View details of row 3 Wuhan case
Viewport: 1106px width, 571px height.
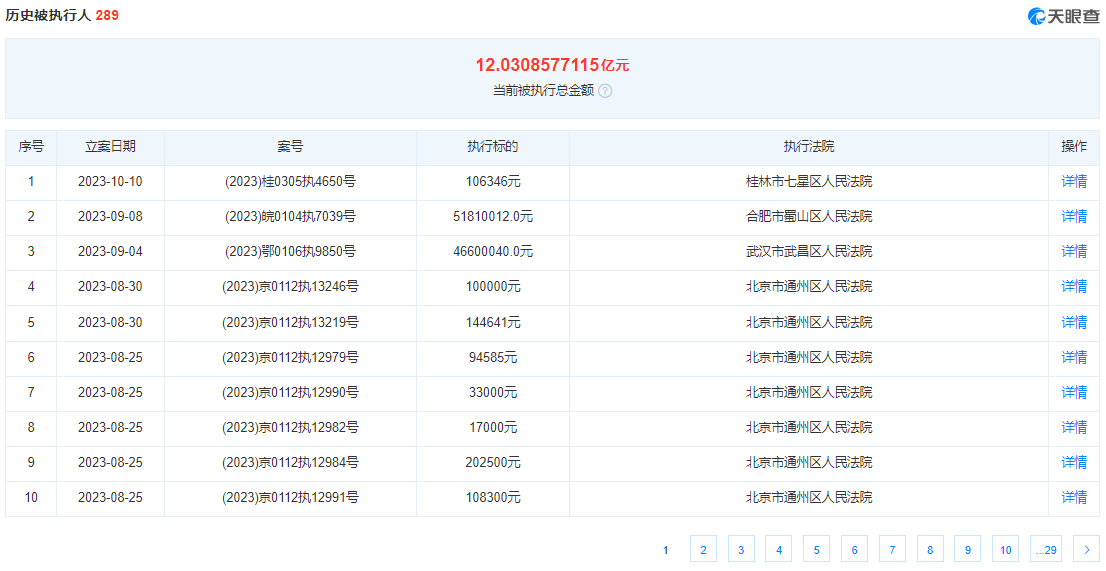coord(1074,252)
